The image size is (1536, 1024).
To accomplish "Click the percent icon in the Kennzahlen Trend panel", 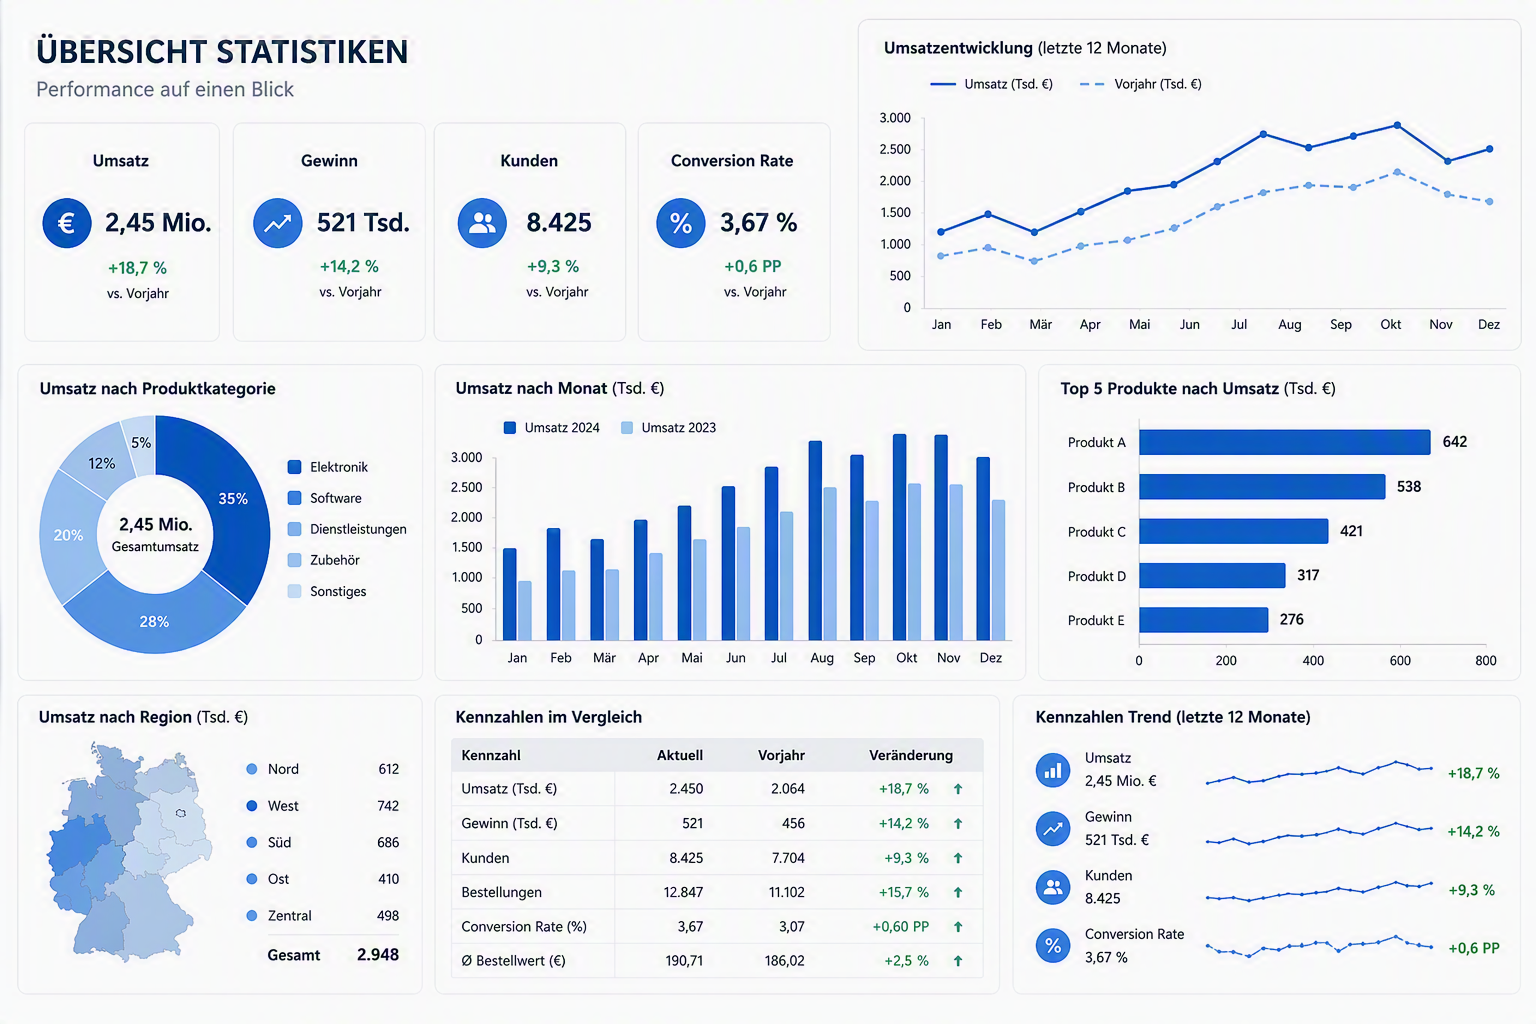I will [x=1053, y=945].
